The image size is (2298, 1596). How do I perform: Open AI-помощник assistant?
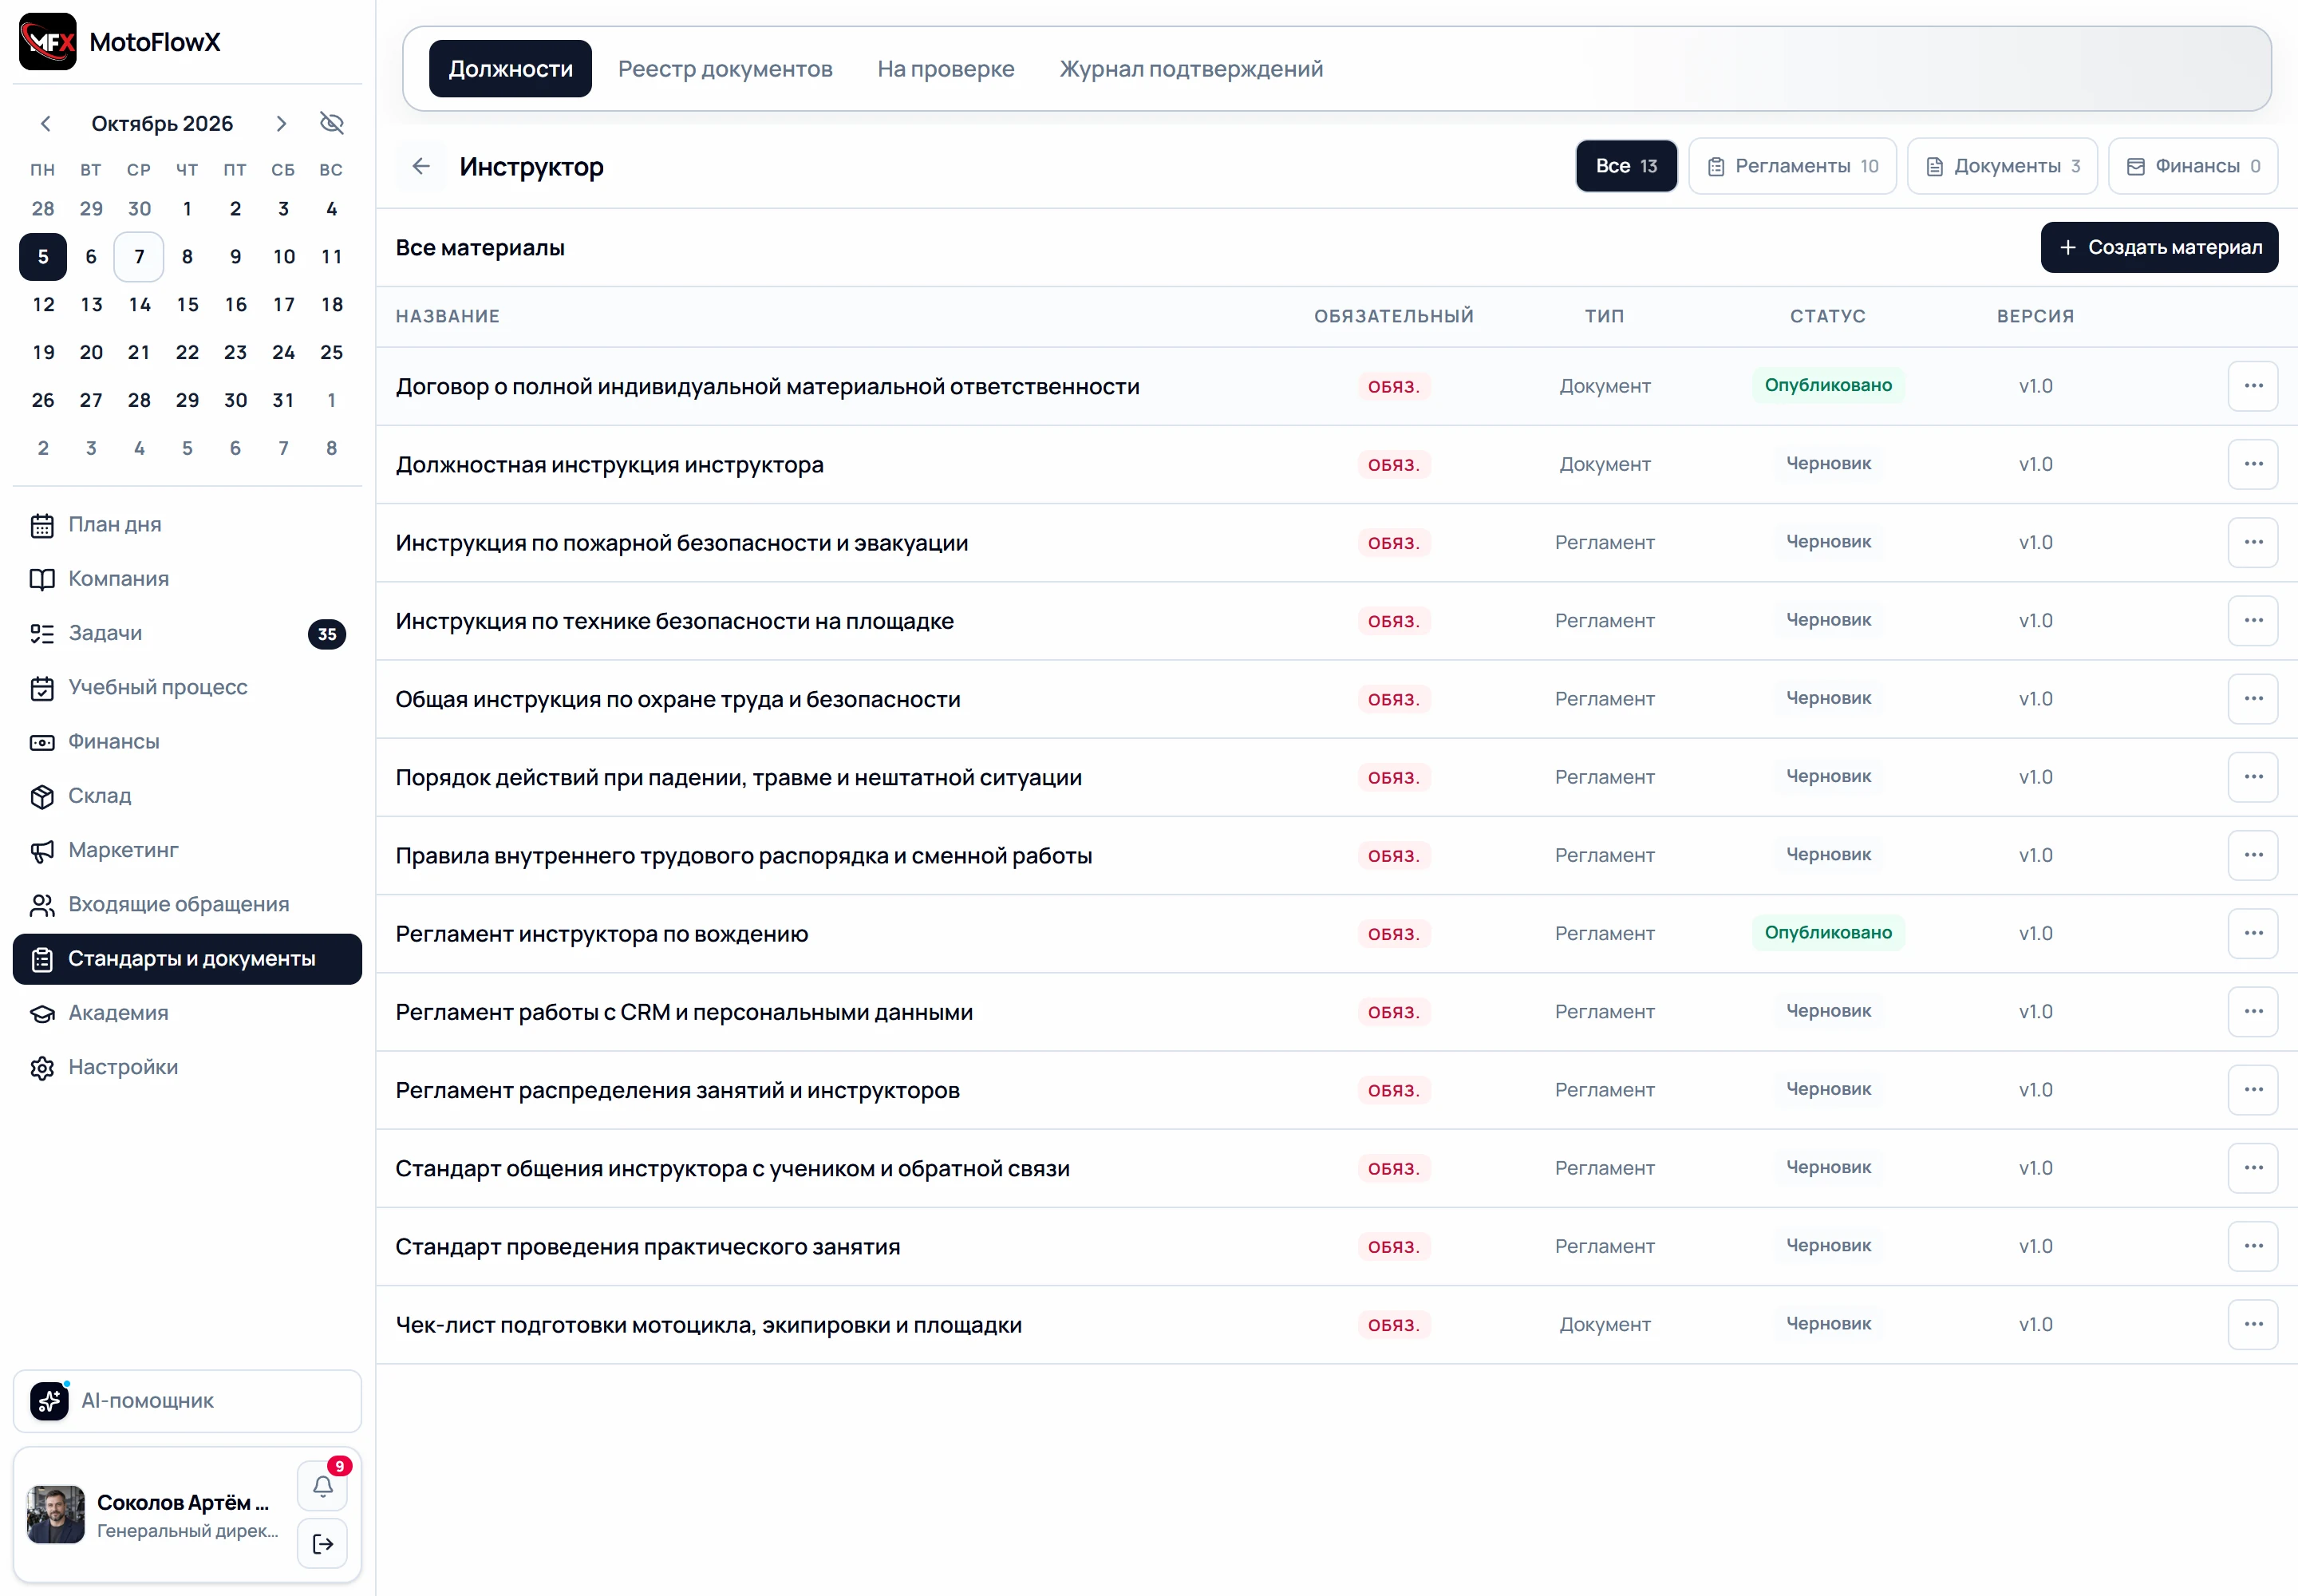tap(187, 1401)
